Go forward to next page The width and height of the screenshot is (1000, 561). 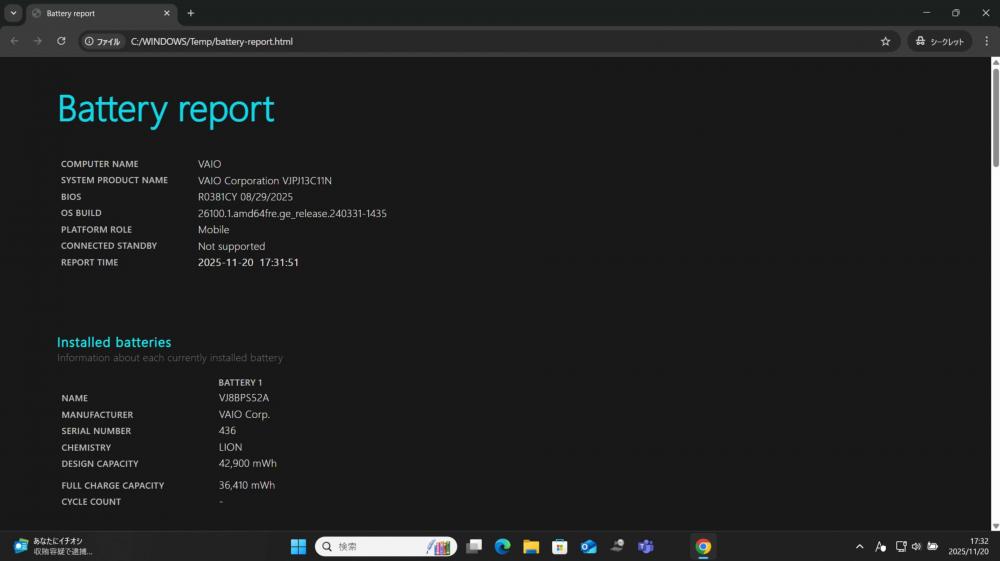pyautogui.click(x=38, y=41)
